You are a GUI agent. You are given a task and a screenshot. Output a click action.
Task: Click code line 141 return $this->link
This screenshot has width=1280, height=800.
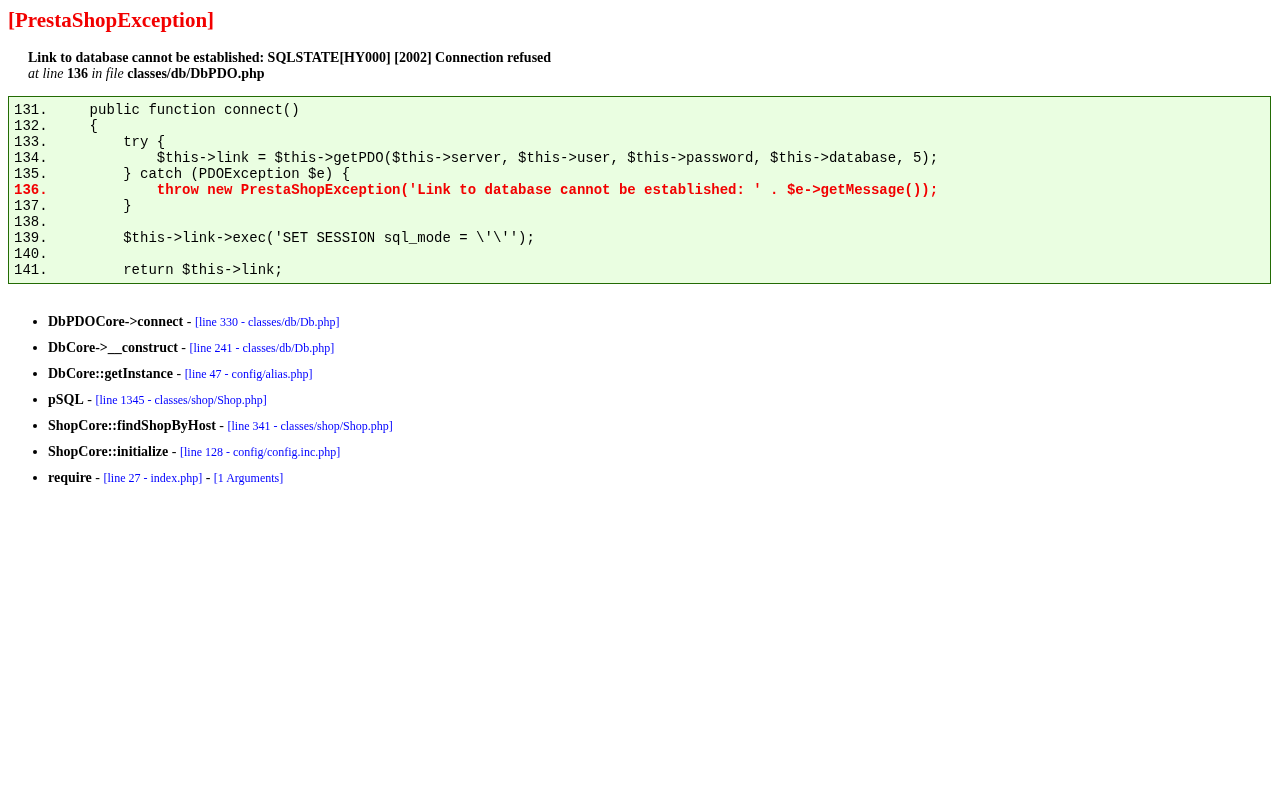[148, 270]
